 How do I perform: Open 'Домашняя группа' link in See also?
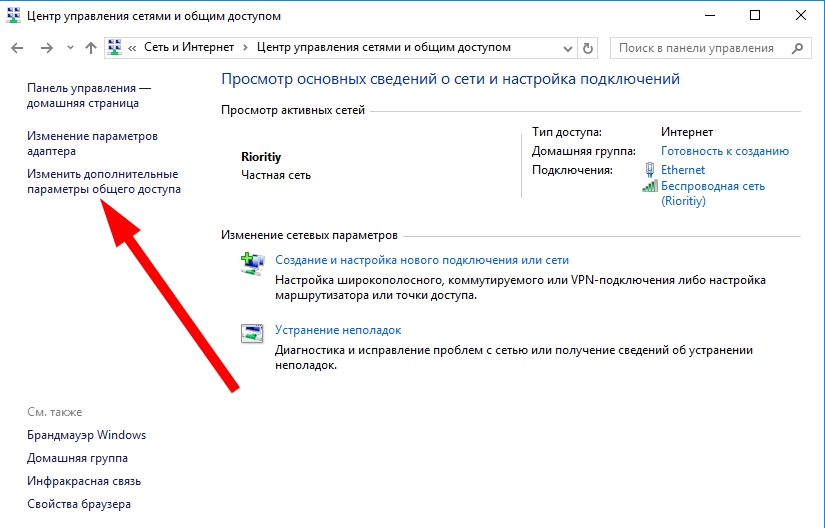point(77,458)
